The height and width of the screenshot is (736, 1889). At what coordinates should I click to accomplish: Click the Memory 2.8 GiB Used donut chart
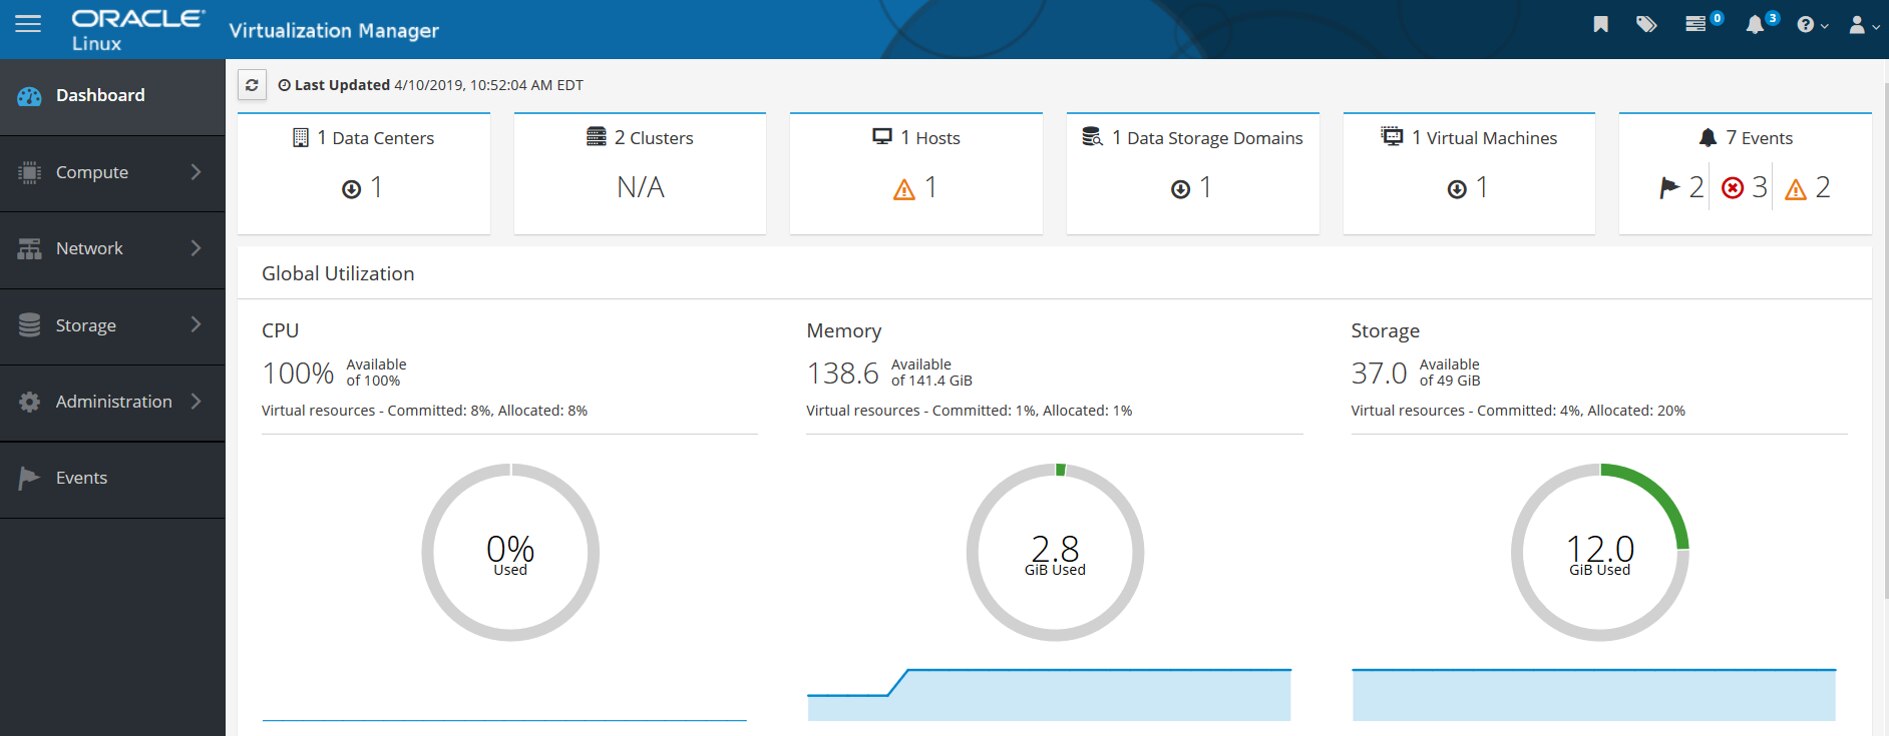click(x=1055, y=552)
